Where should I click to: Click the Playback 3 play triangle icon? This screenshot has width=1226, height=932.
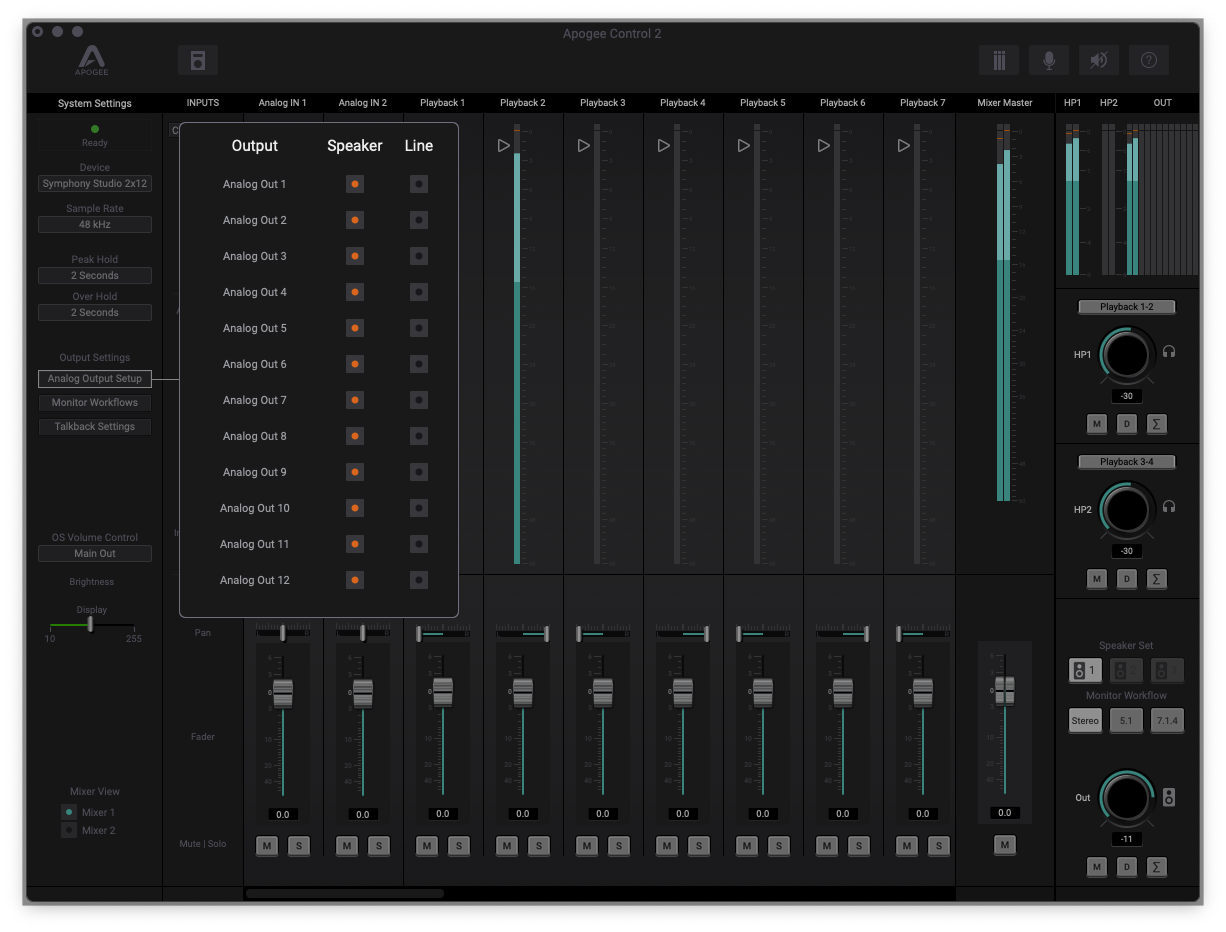coord(584,146)
